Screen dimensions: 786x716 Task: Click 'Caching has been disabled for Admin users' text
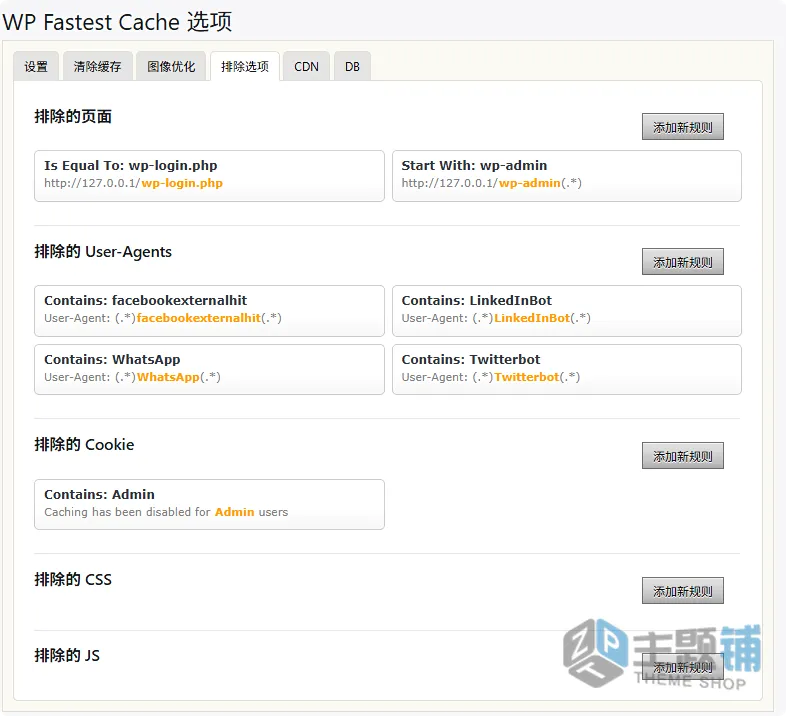[166, 512]
